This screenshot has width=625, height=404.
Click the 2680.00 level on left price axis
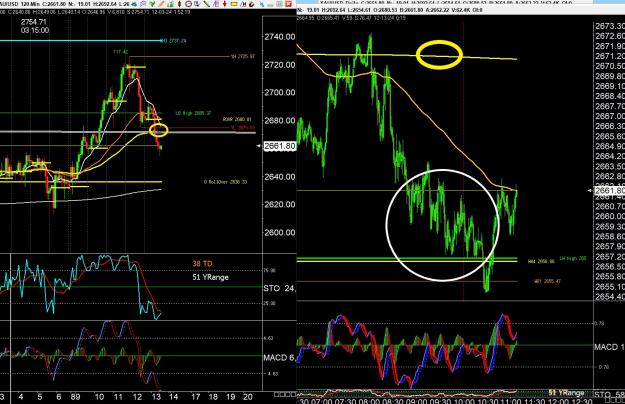click(279, 120)
